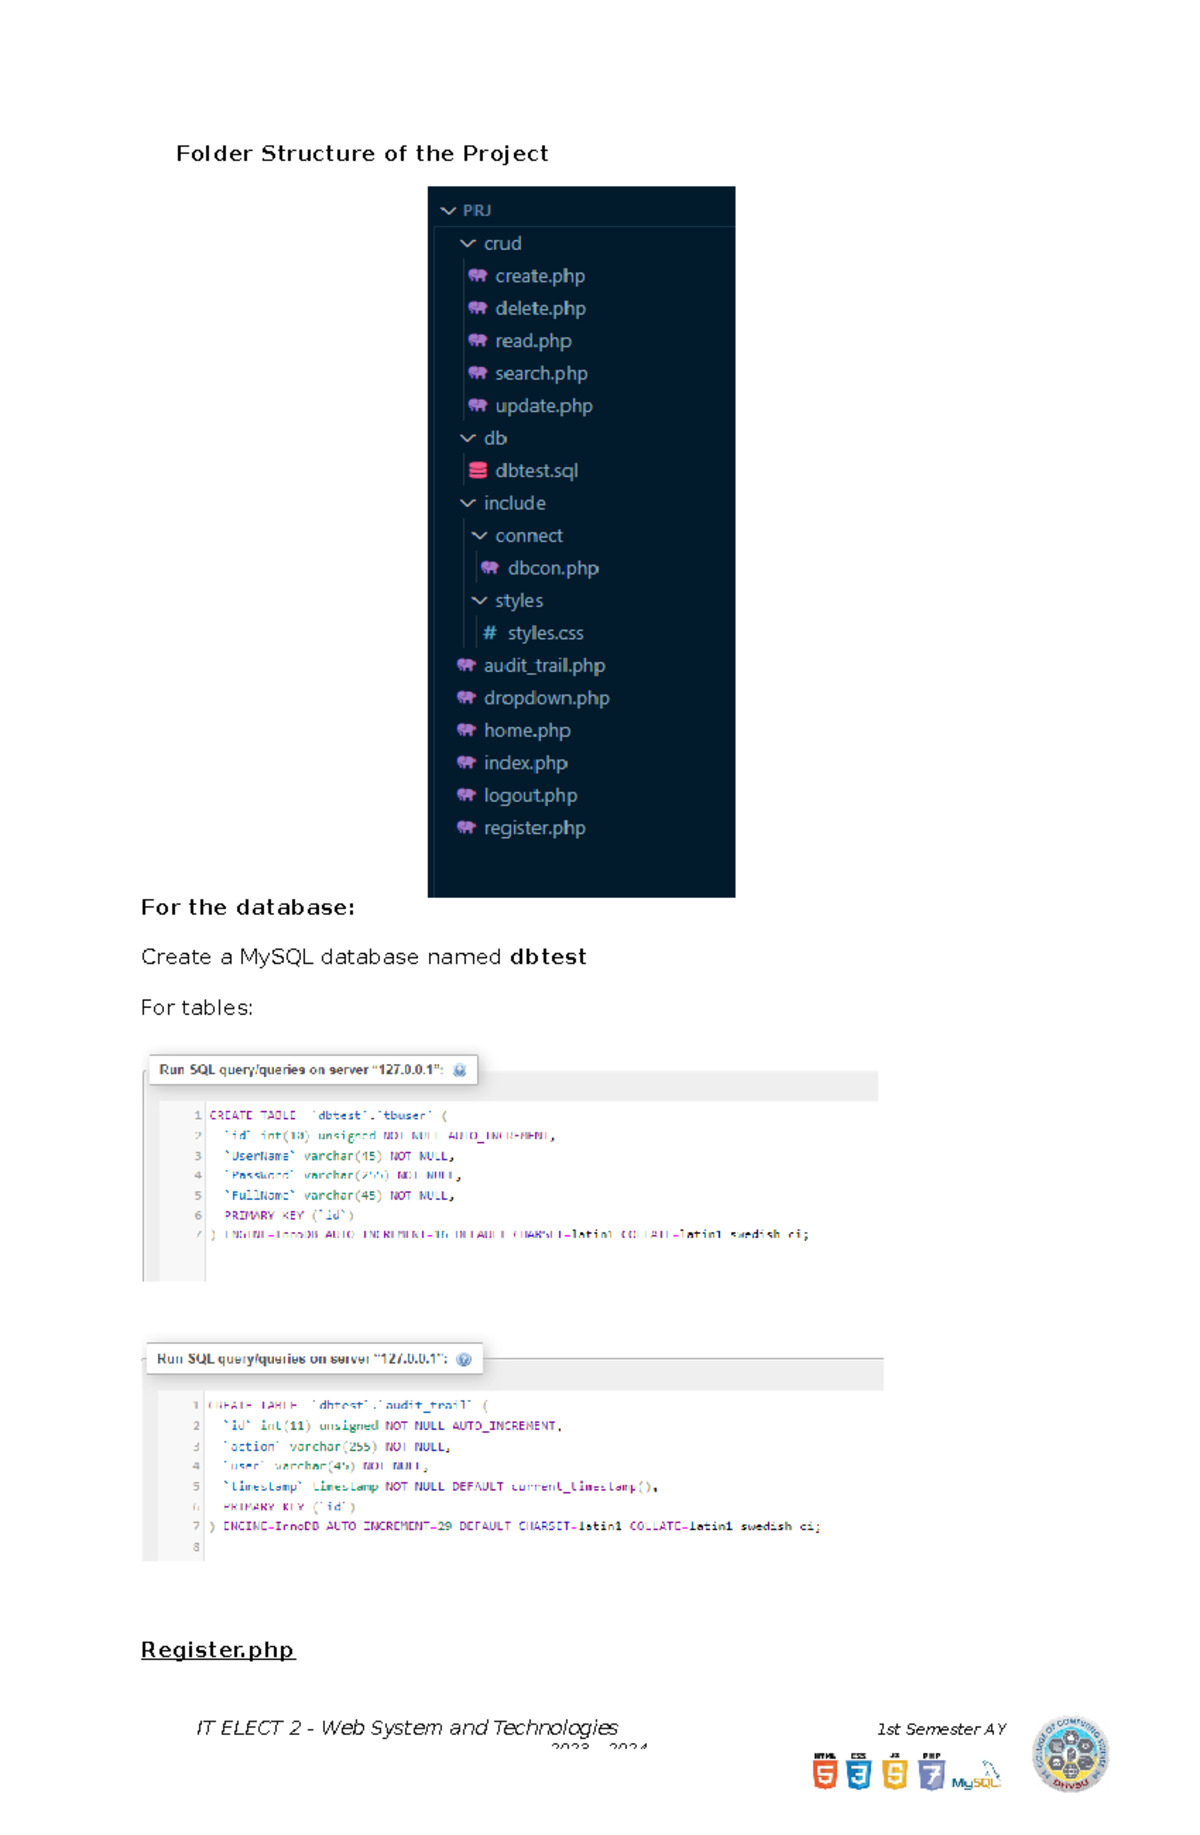Click the PHP icon beside create.php
This screenshot has width=1200, height=1835.
pos(477,276)
